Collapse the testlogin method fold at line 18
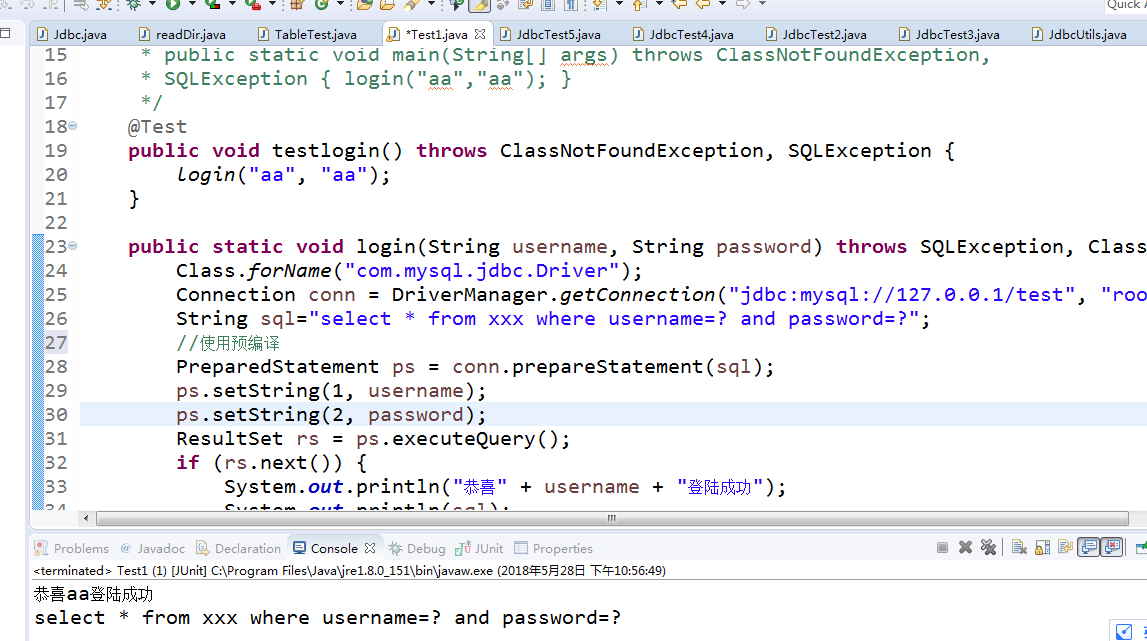The height and width of the screenshot is (641, 1147). (x=72, y=126)
